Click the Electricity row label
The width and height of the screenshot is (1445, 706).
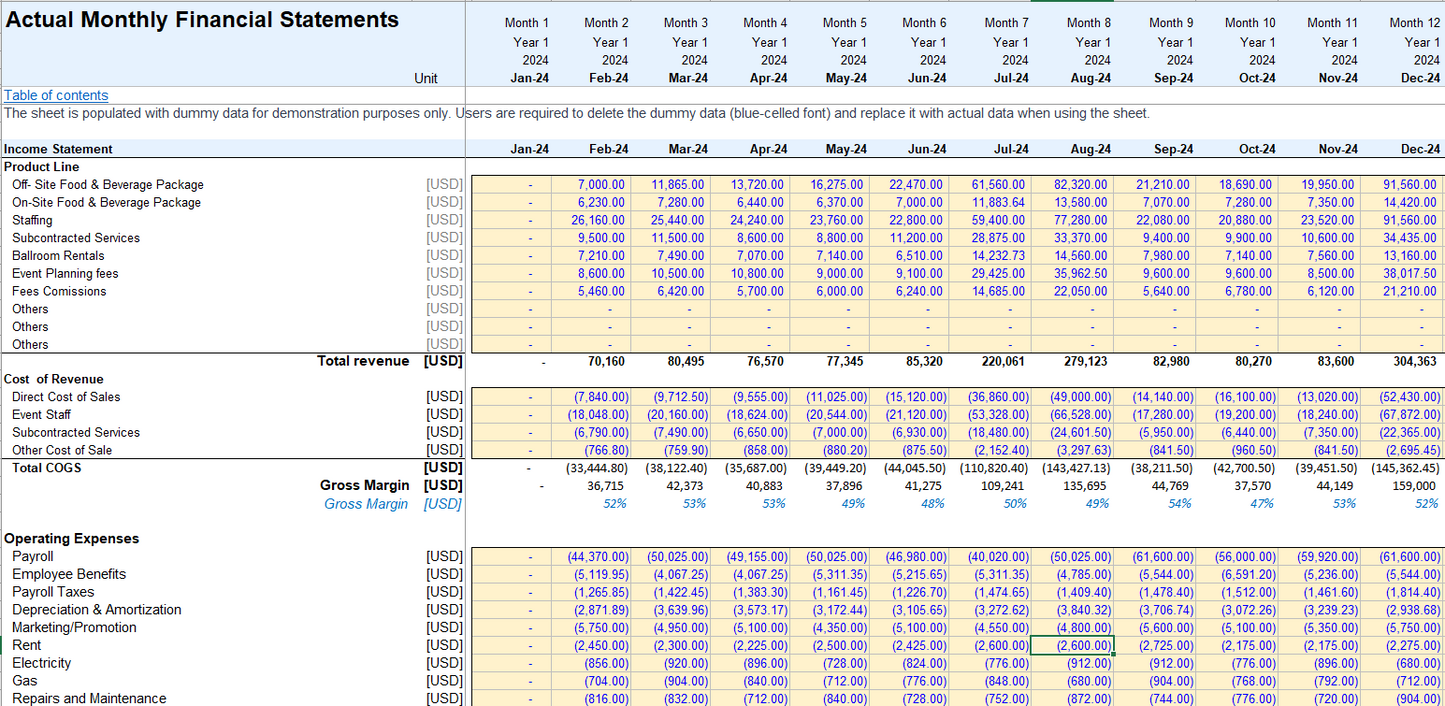coord(42,664)
